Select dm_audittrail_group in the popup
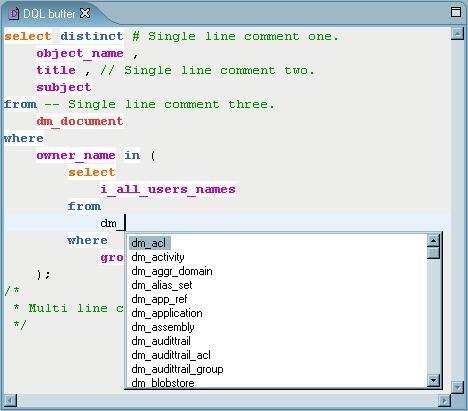This screenshot has height=411, width=468. point(177,369)
